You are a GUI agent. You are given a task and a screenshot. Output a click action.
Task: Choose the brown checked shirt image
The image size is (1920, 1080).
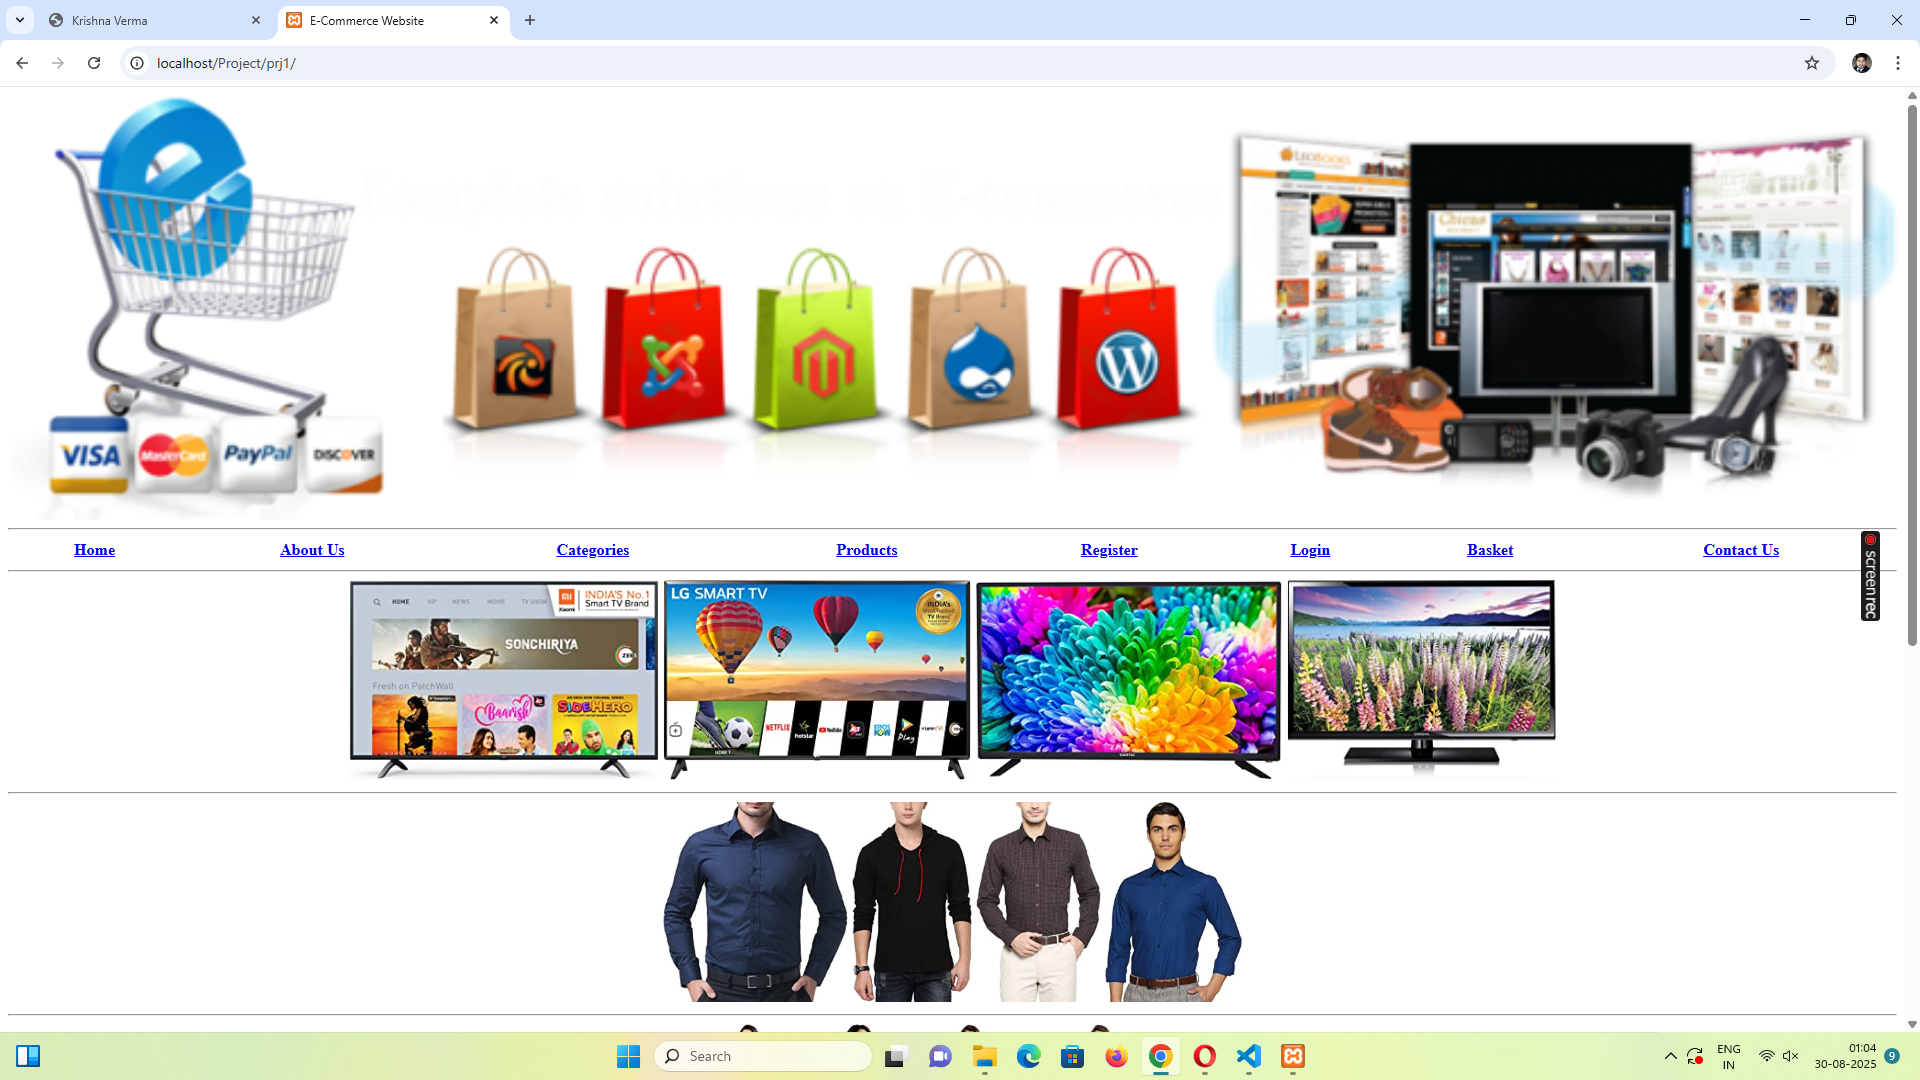[1038, 902]
